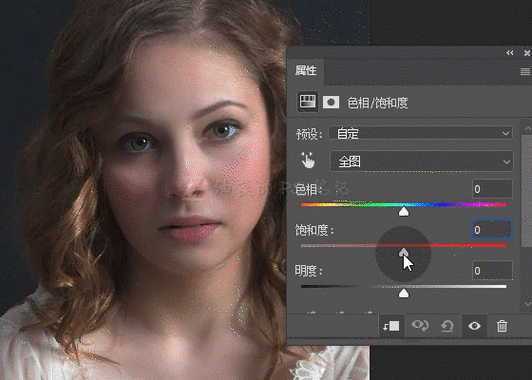Delete the adjustment layer with trash icon
The height and width of the screenshot is (380, 532).
[502, 326]
